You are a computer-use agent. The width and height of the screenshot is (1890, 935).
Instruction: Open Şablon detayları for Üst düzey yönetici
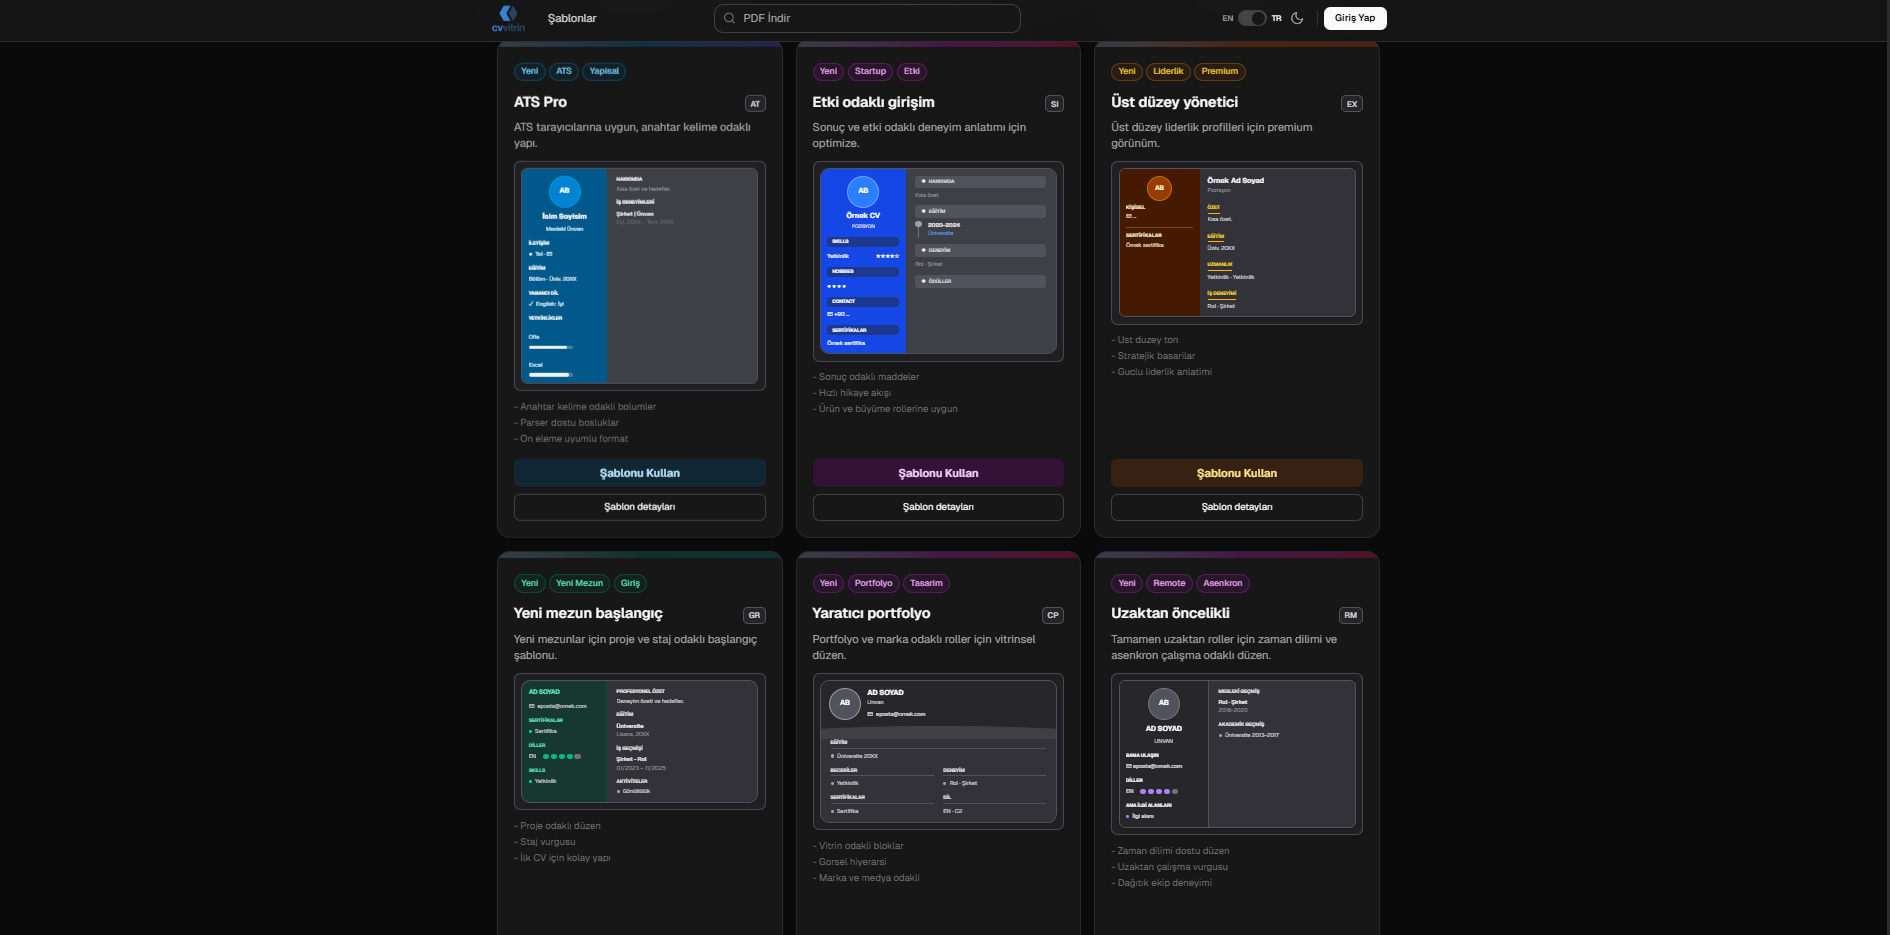[x=1237, y=507]
